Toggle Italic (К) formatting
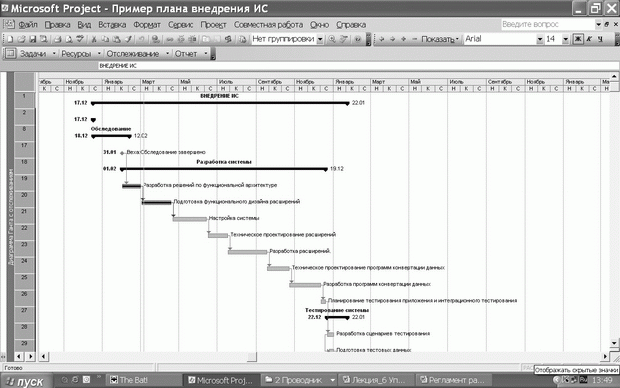The image size is (620, 388). point(590,39)
